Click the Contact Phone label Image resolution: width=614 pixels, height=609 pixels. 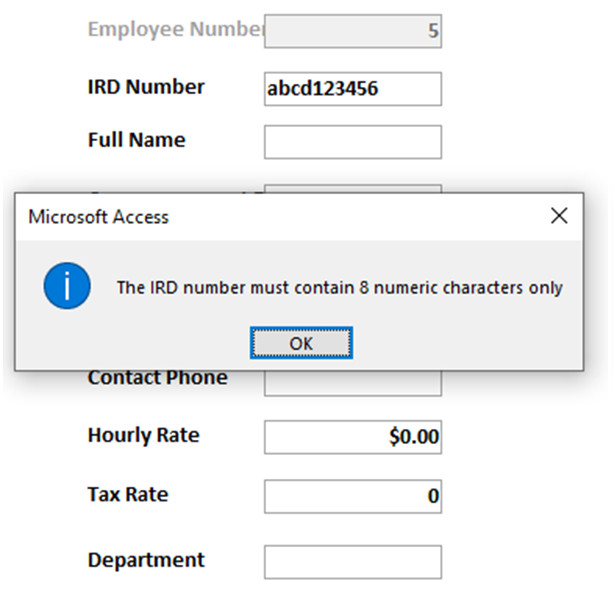157,378
